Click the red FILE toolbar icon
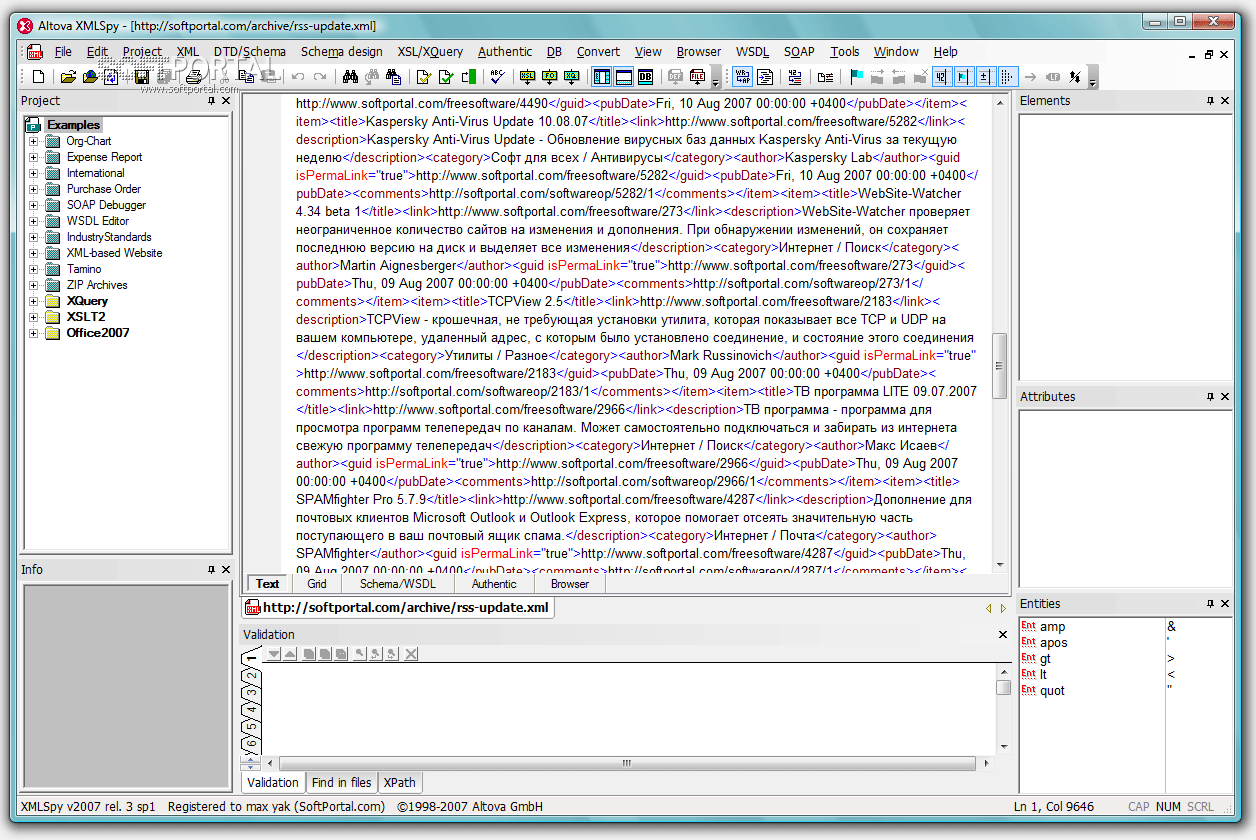1256x840 pixels. coord(696,77)
